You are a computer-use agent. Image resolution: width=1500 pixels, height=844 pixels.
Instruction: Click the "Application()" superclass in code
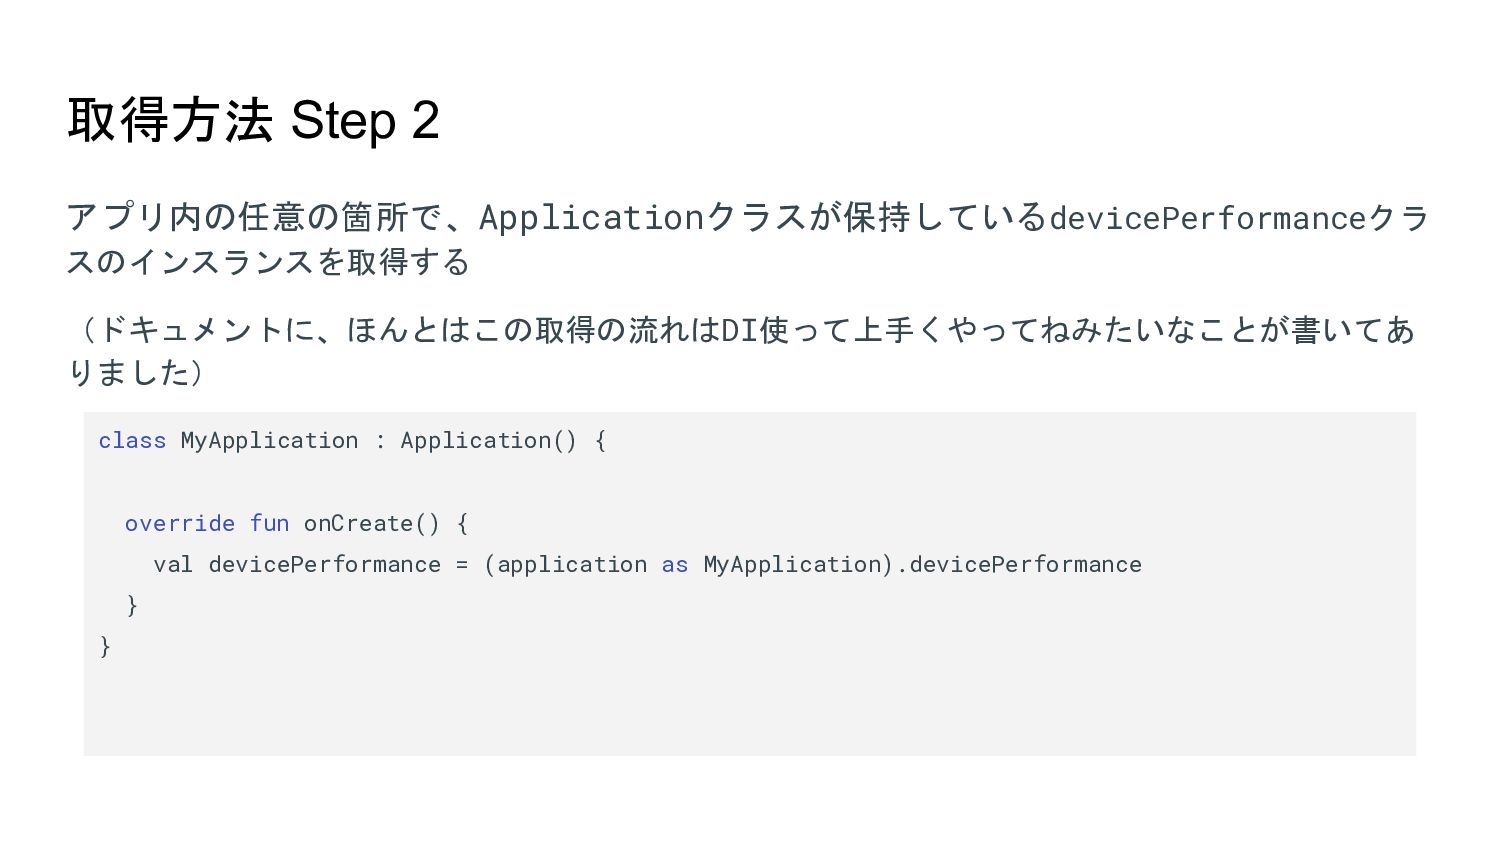coord(488,441)
